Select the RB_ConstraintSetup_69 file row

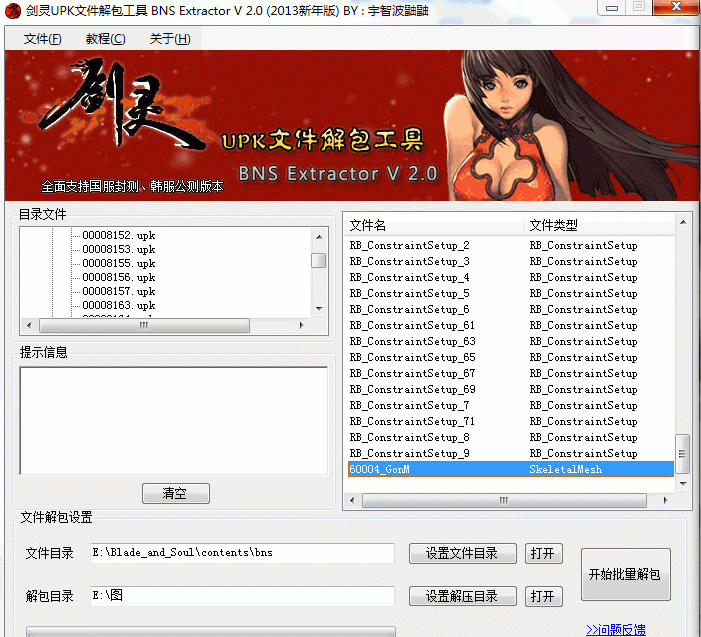511,389
